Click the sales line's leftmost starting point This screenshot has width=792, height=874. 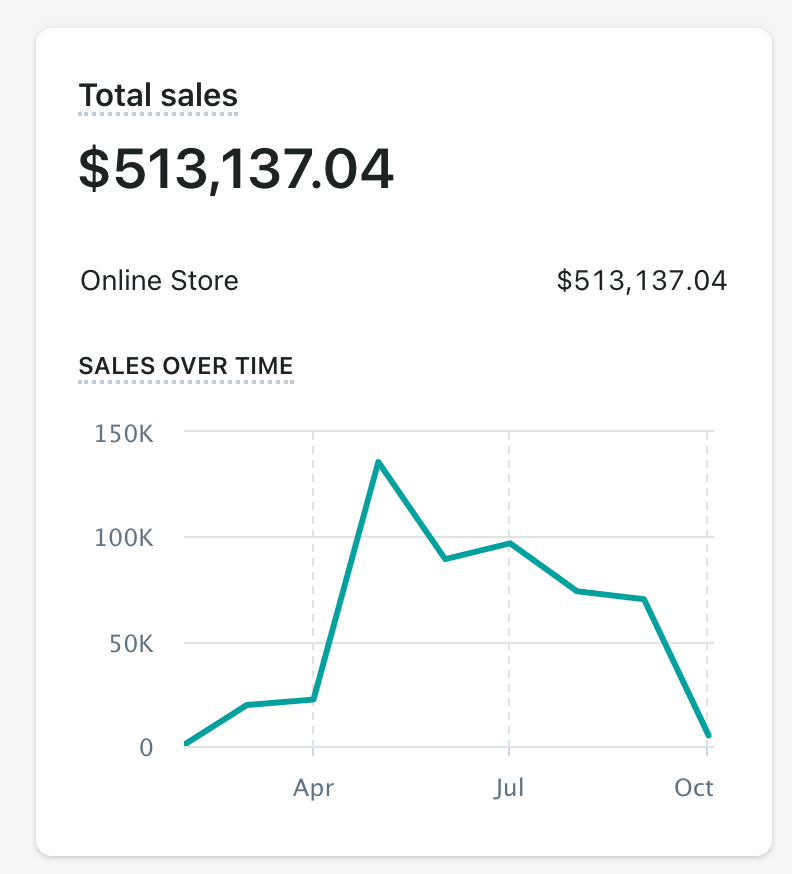186,744
